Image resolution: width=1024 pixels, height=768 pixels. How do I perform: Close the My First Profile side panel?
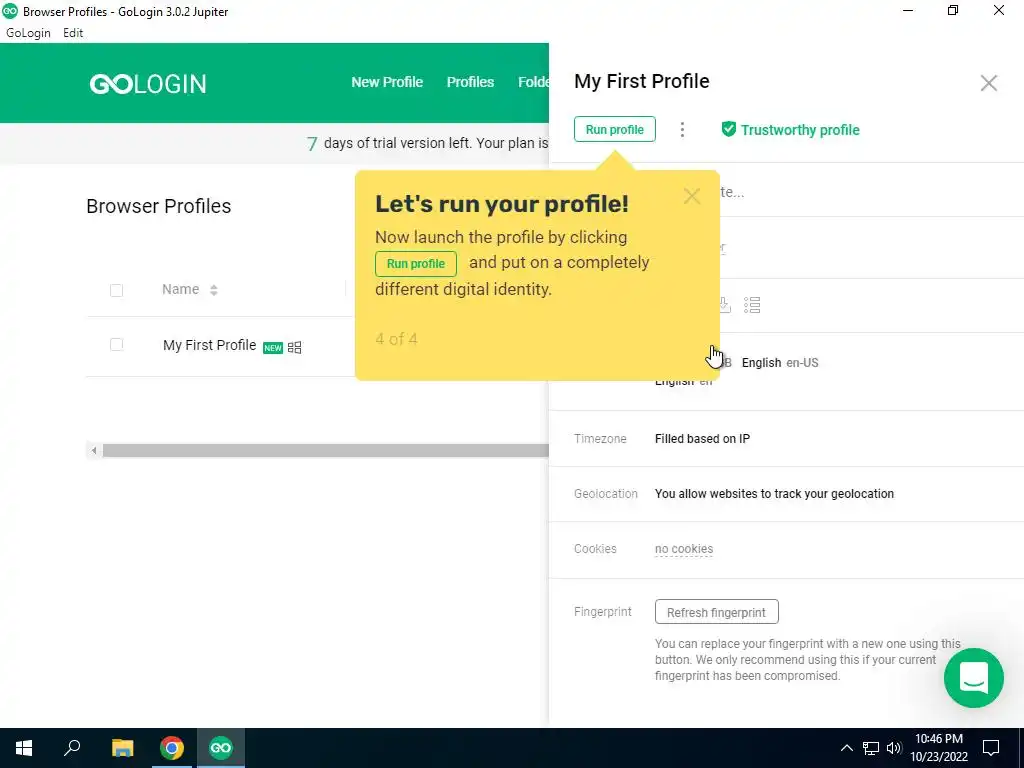pos(988,83)
